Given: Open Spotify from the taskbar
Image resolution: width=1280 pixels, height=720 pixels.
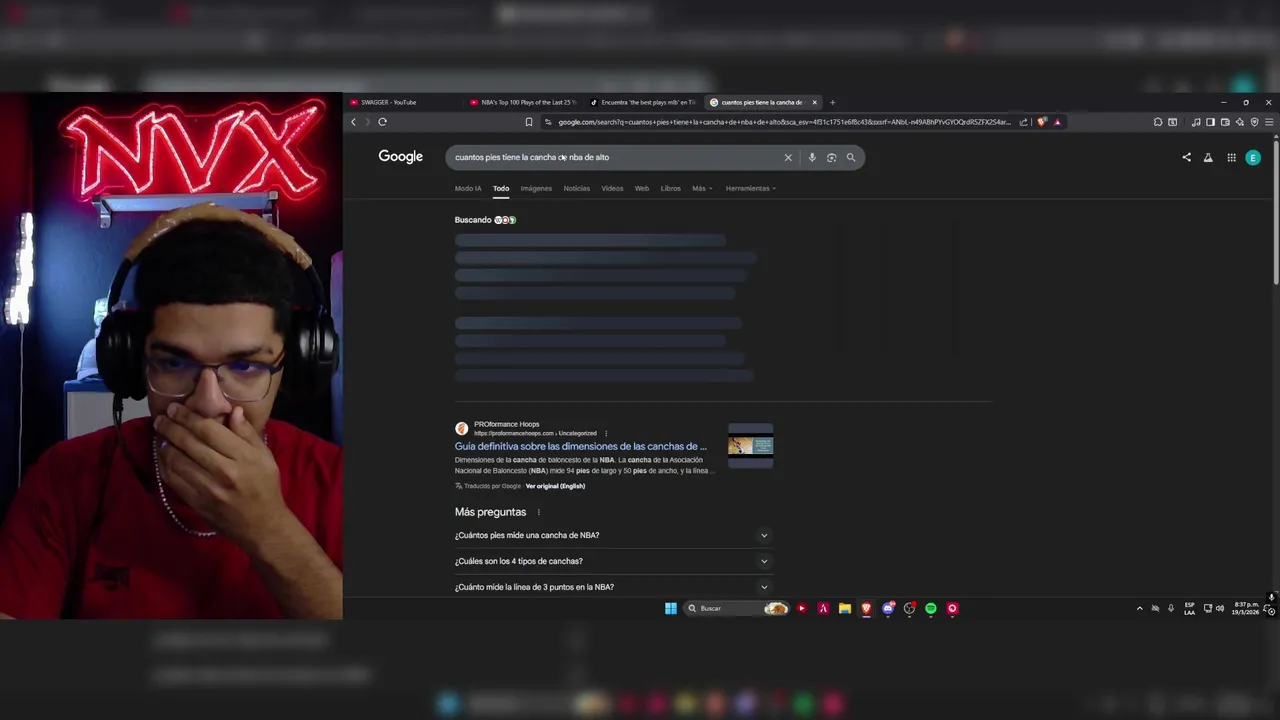Looking at the screenshot, I should 931,608.
